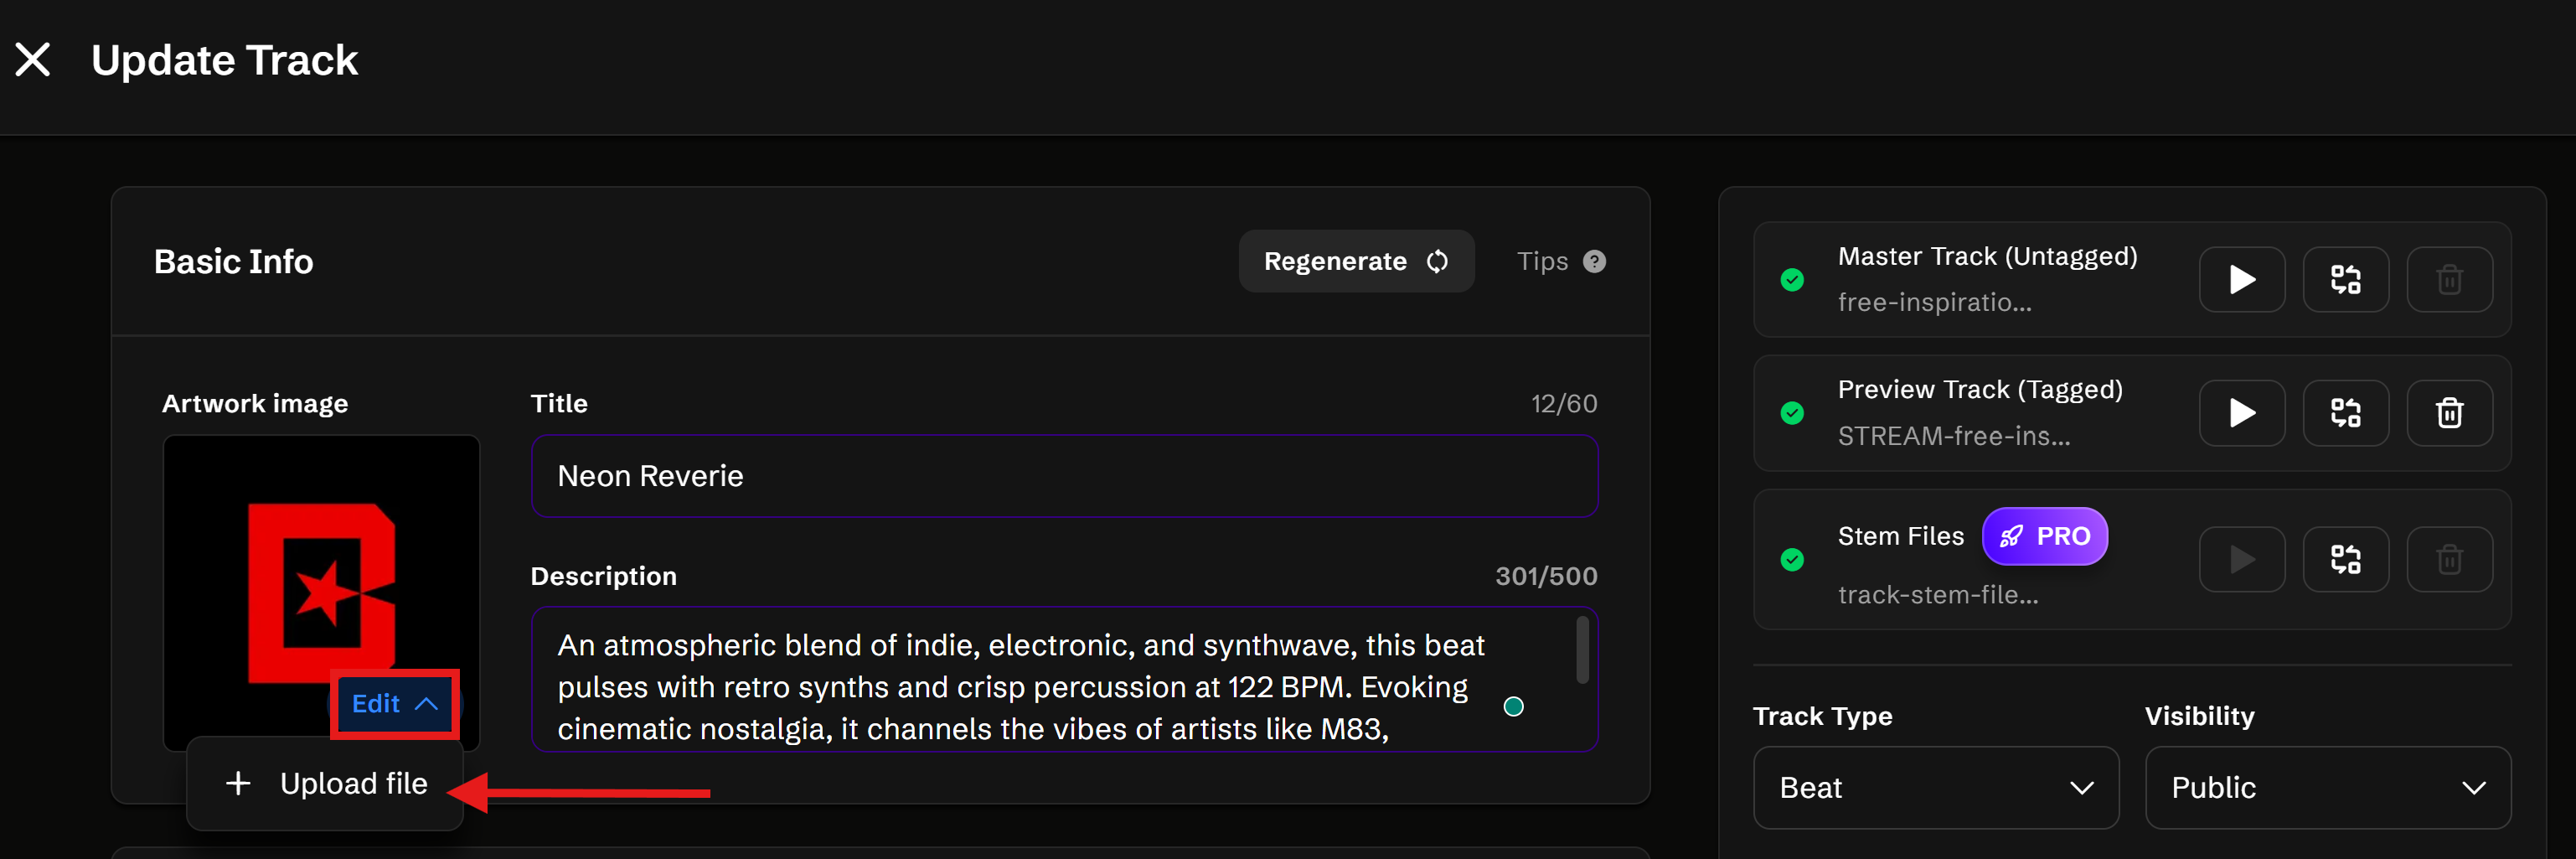Click the PRO badge next to Stem Files
This screenshot has width=2576, height=859.
(x=2044, y=536)
